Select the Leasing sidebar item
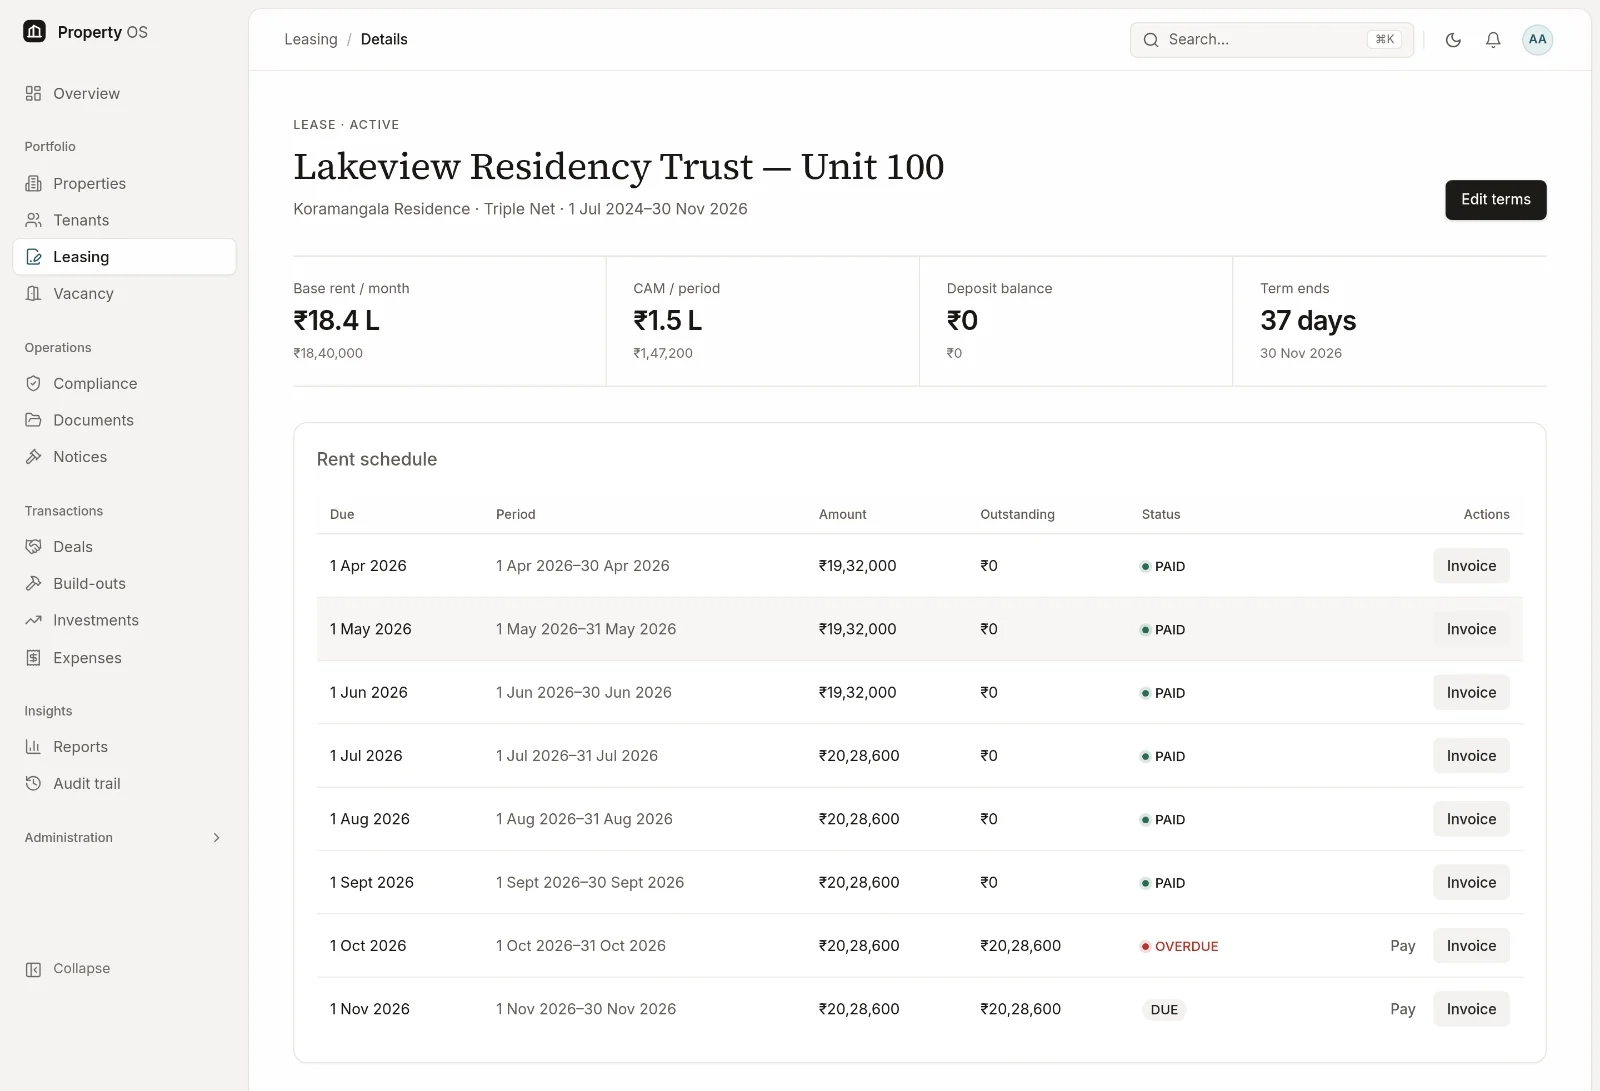Image resolution: width=1600 pixels, height=1091 pixels. [124, 257]
